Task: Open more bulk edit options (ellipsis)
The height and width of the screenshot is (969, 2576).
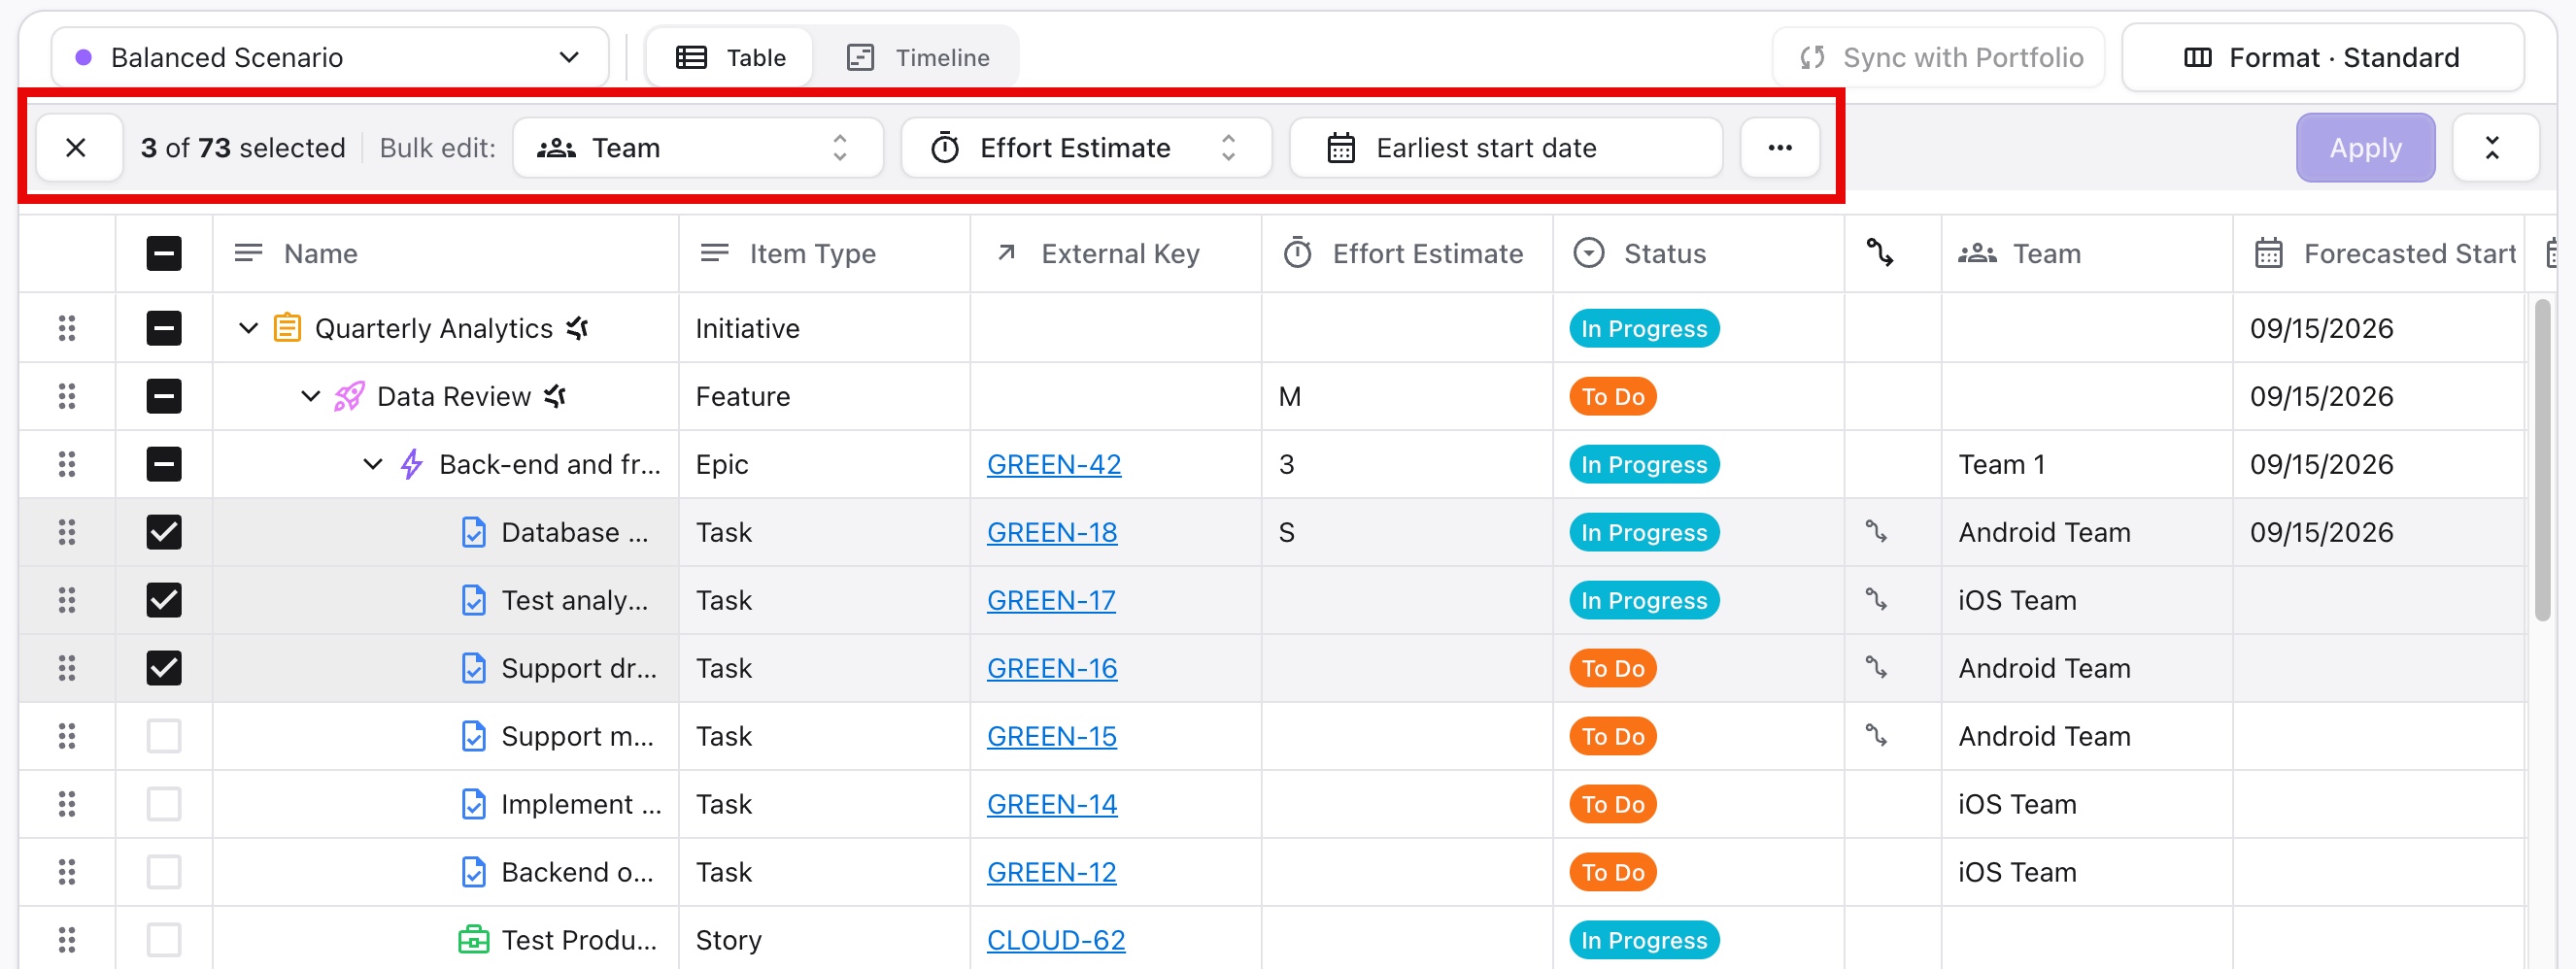Action: tap(1780, 148)
